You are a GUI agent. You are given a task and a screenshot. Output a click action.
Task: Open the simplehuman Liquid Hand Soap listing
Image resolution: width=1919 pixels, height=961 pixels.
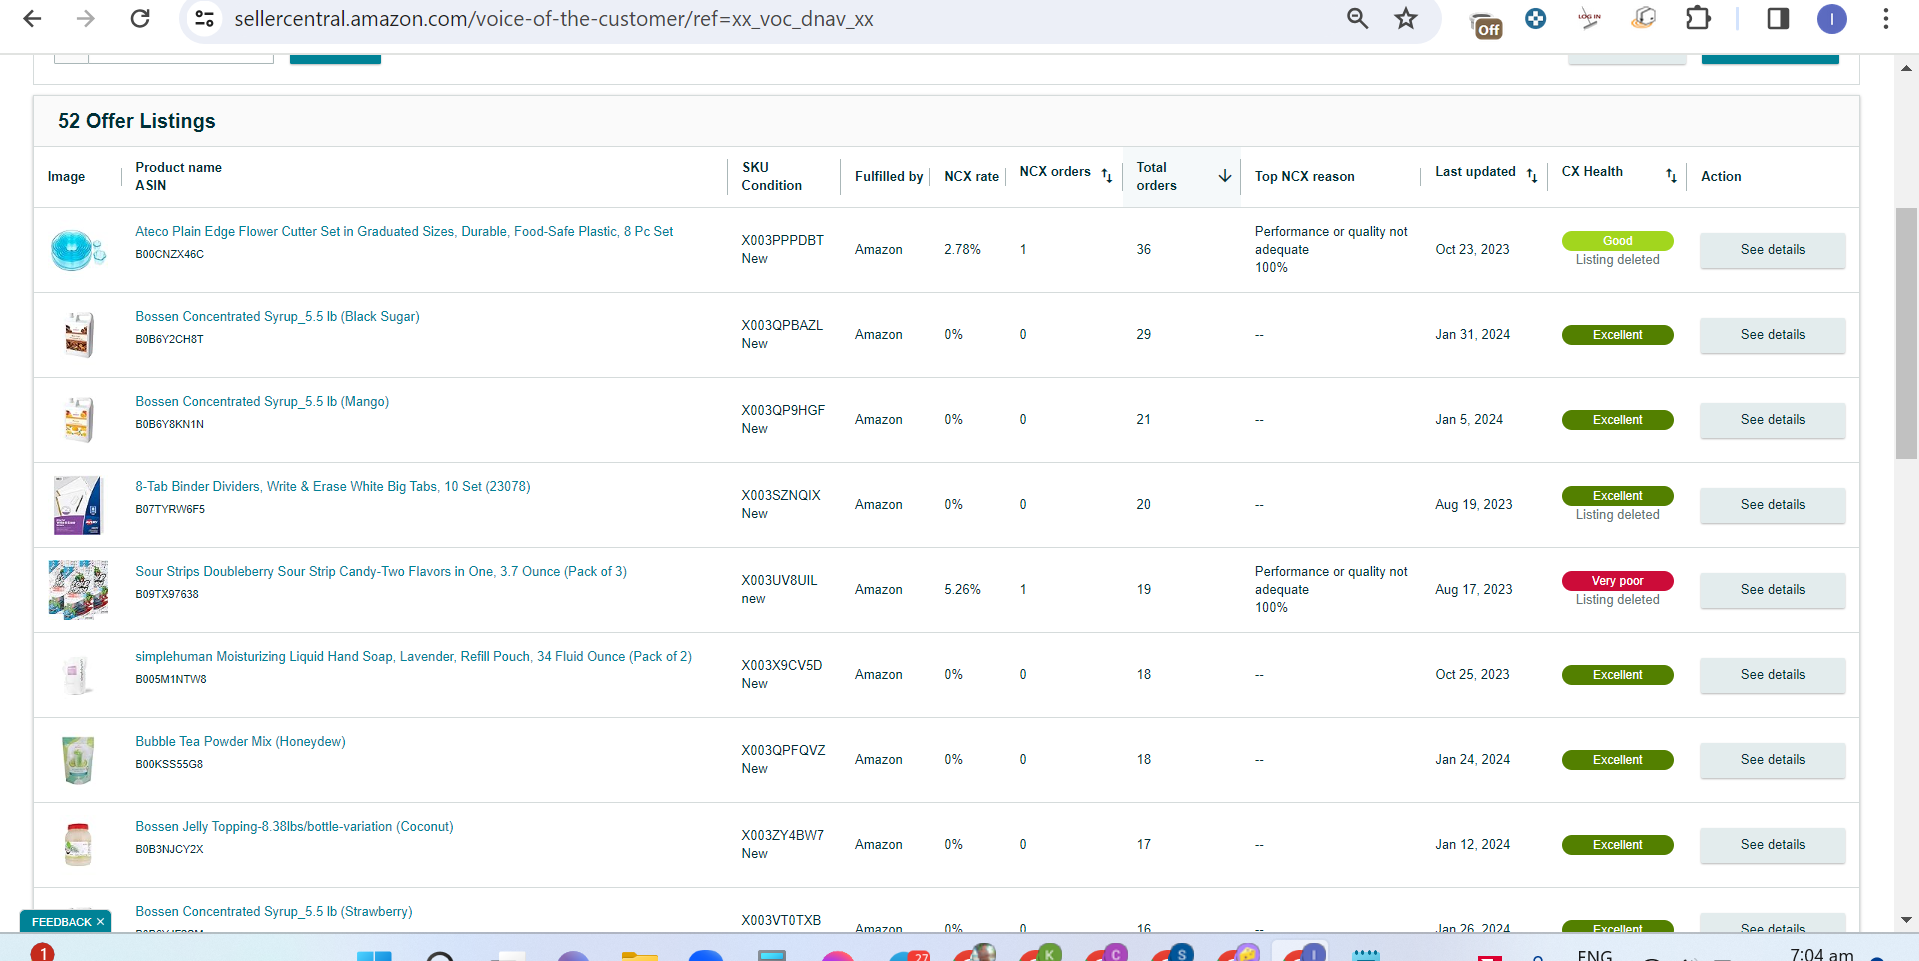[413, 656]
